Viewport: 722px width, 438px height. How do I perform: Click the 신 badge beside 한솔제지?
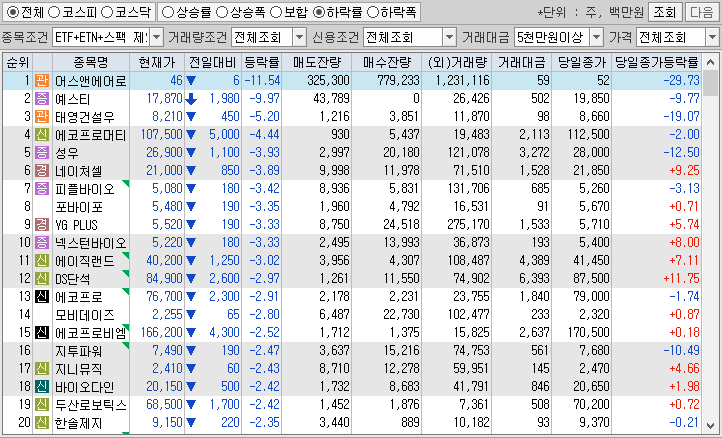pos(42,422)
